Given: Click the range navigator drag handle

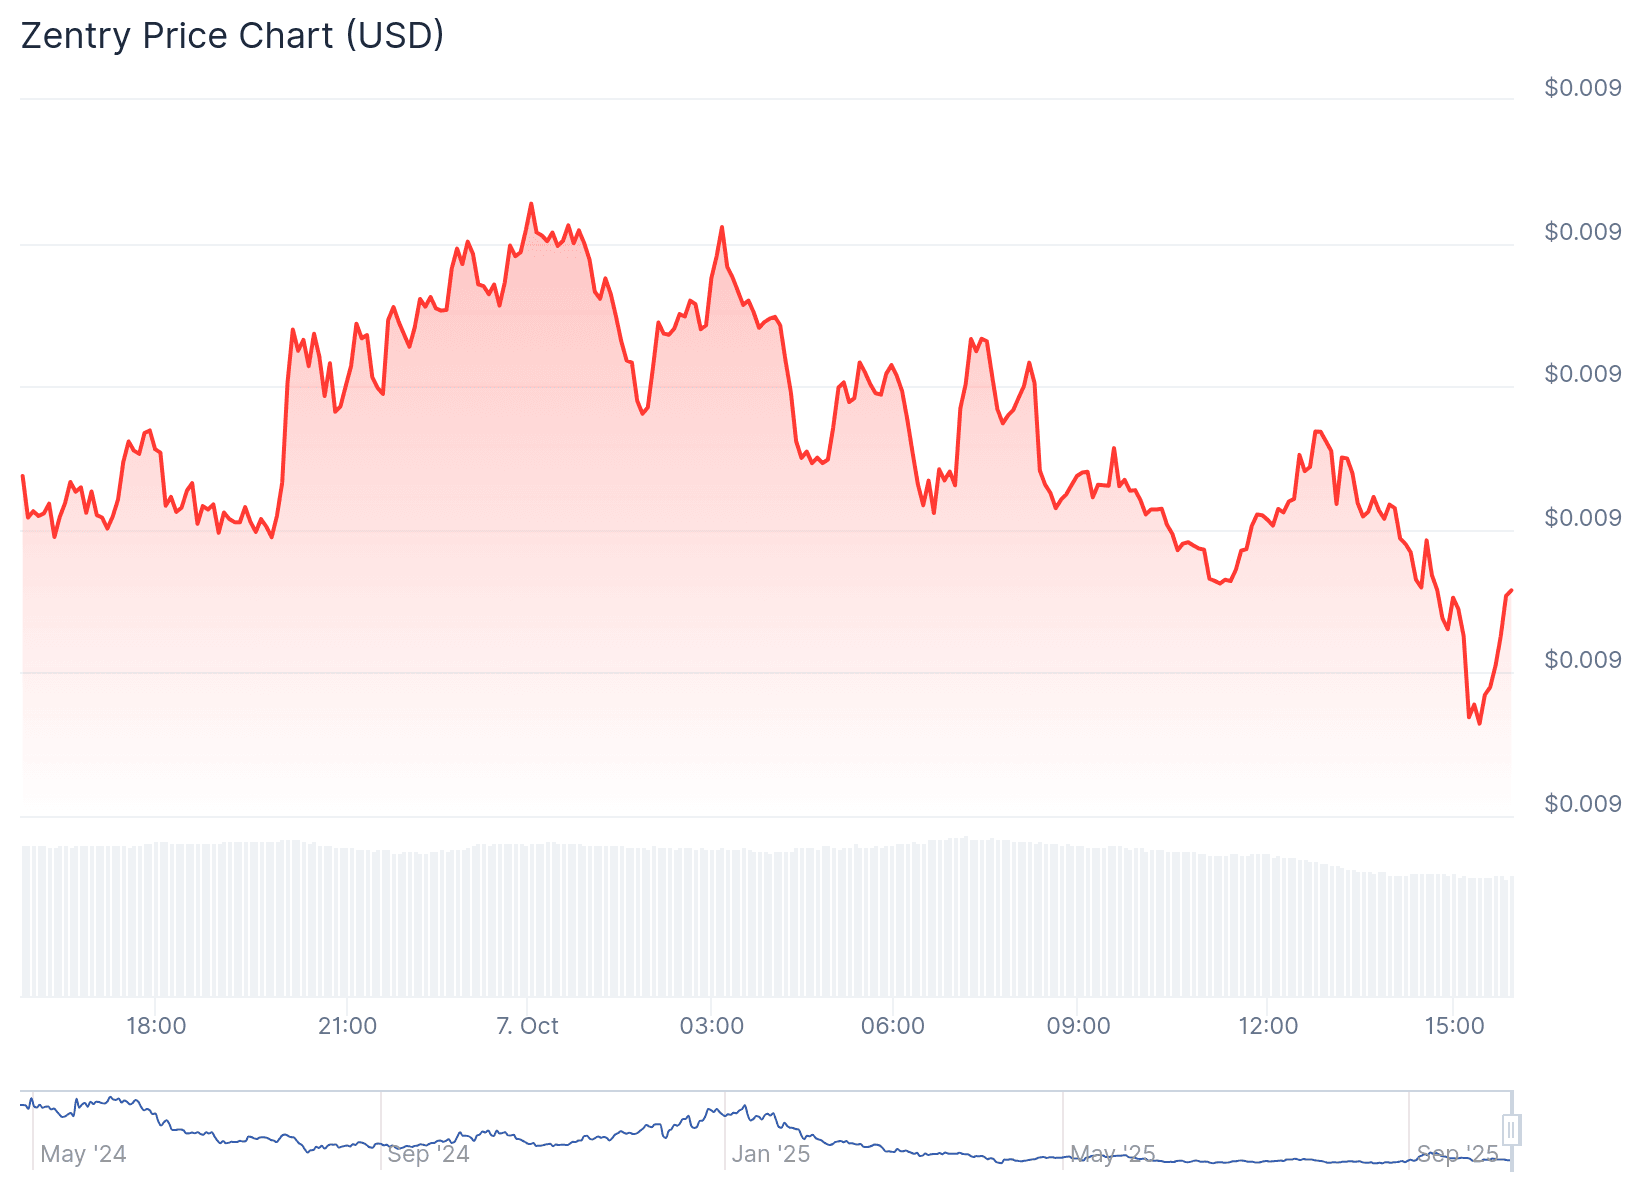Looking at the screenshot, I should click(1511, 1130).
